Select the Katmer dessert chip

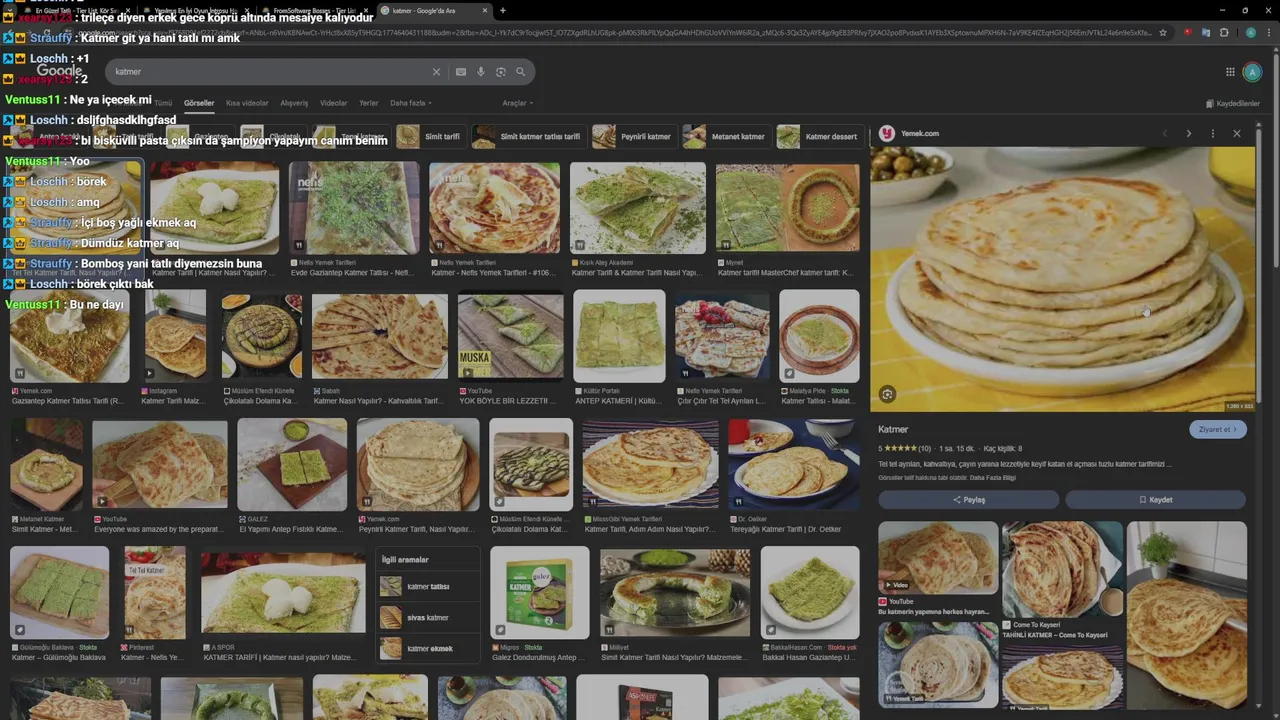coord(819,137)
